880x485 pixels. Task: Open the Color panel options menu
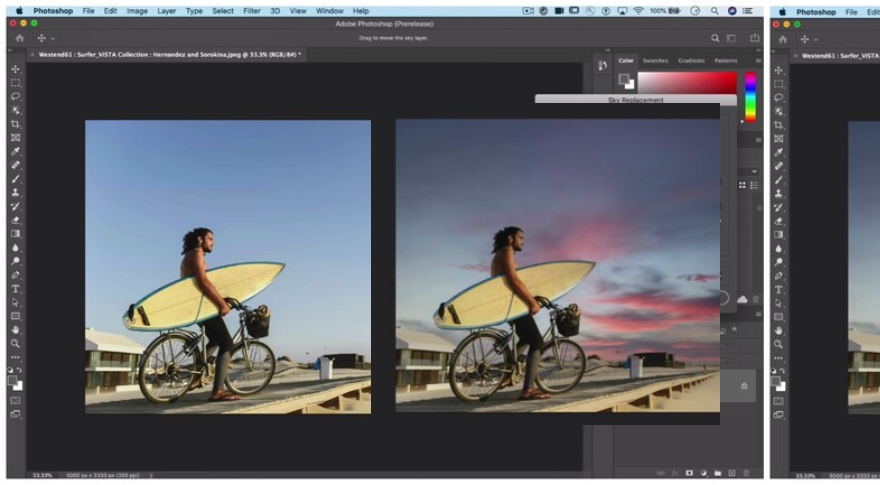(757, 61)
